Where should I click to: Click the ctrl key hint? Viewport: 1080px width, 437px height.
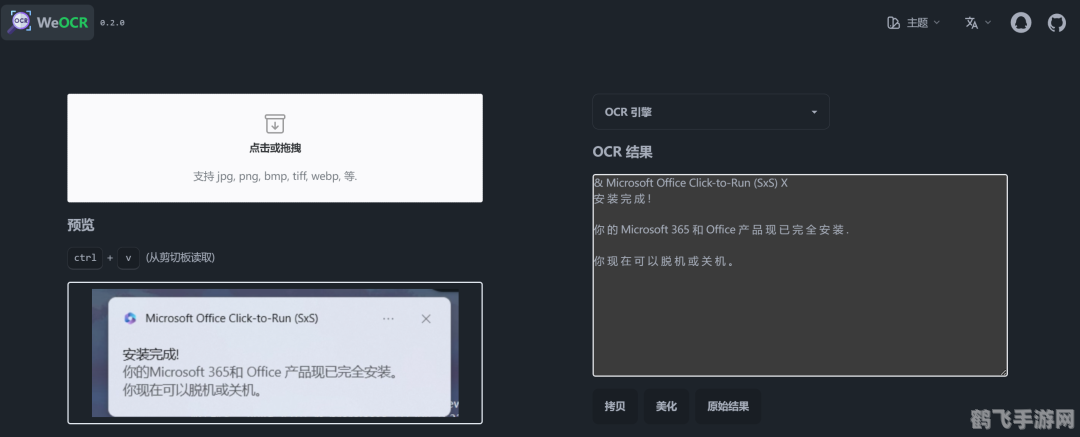[85, 258]
